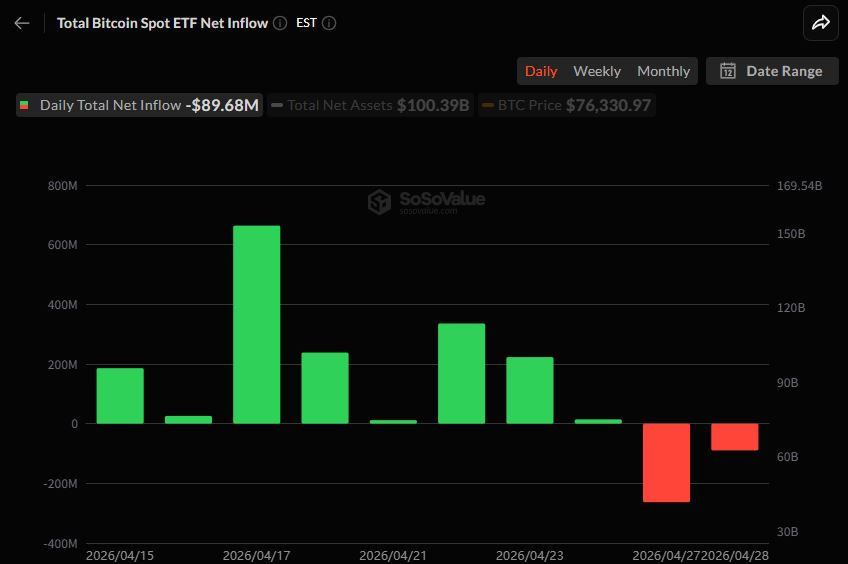
Task: Click the calendar icon in Date Range
Action: (728, 71)
